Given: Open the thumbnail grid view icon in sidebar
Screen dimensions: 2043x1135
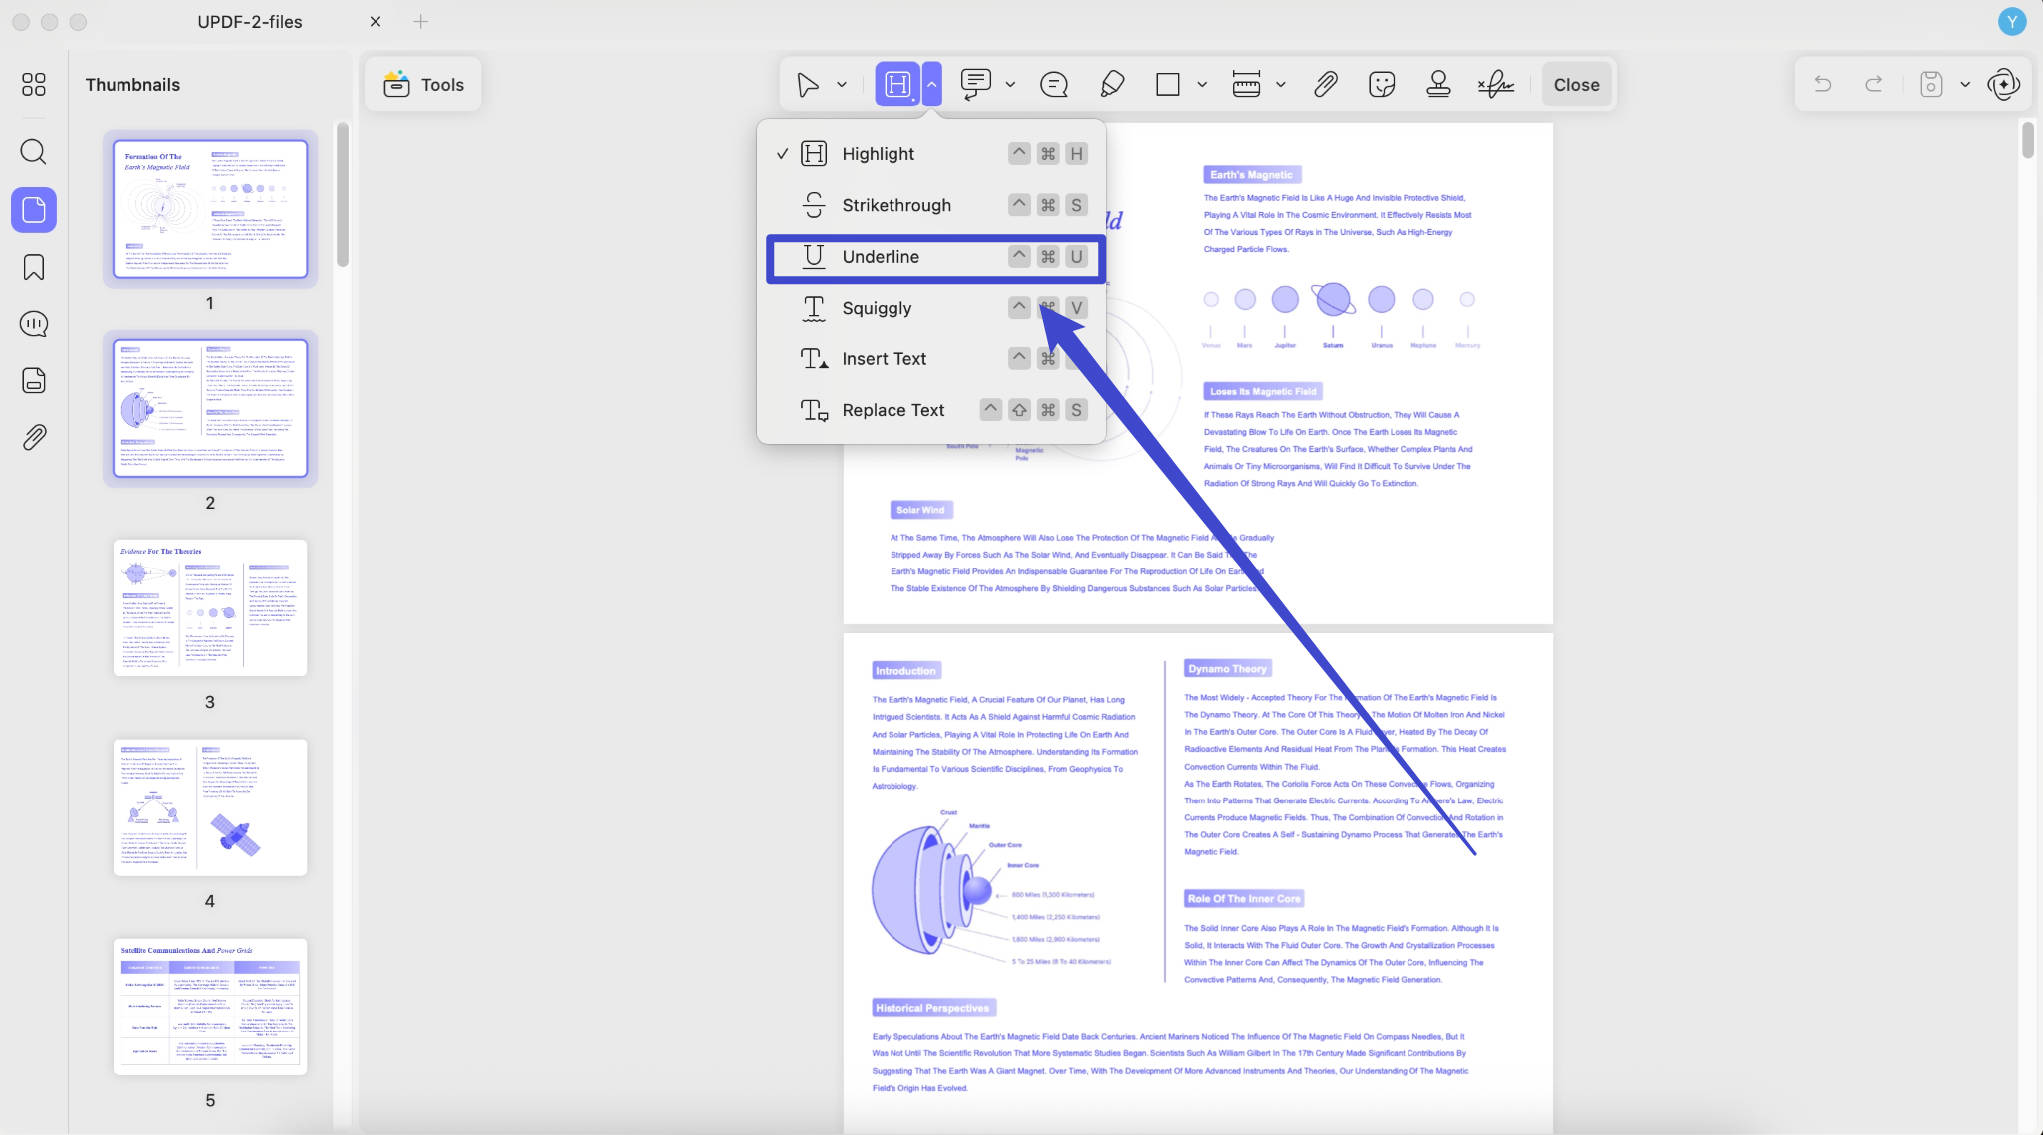Looking at the screenshot, I should [x=33, y=84].
